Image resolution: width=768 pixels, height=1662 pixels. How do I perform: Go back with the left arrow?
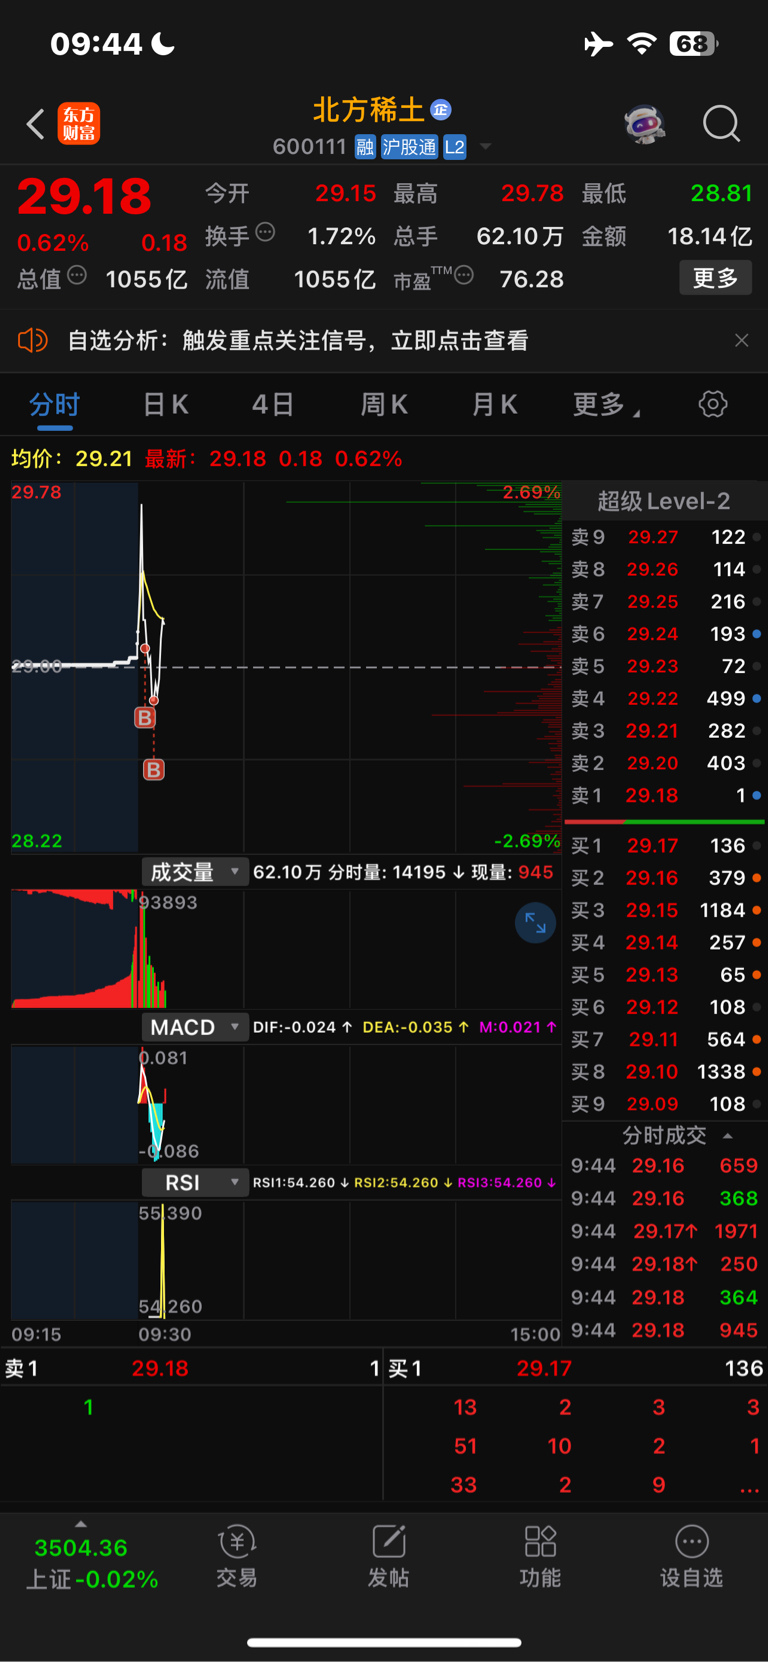pos(36,124)
